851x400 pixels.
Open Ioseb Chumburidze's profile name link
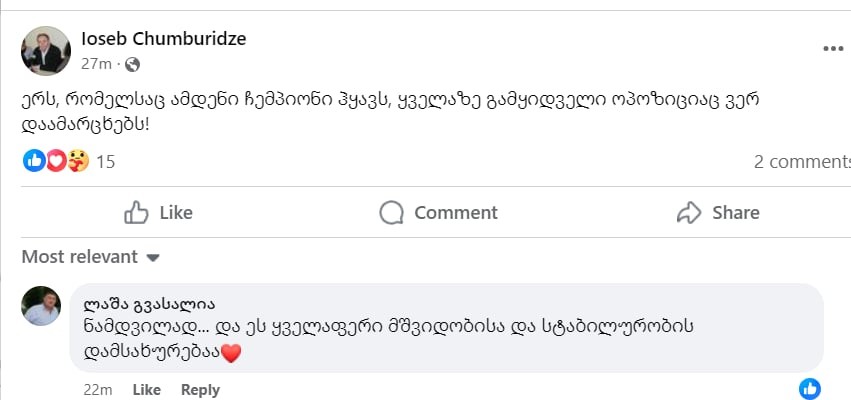coord(163,39)
